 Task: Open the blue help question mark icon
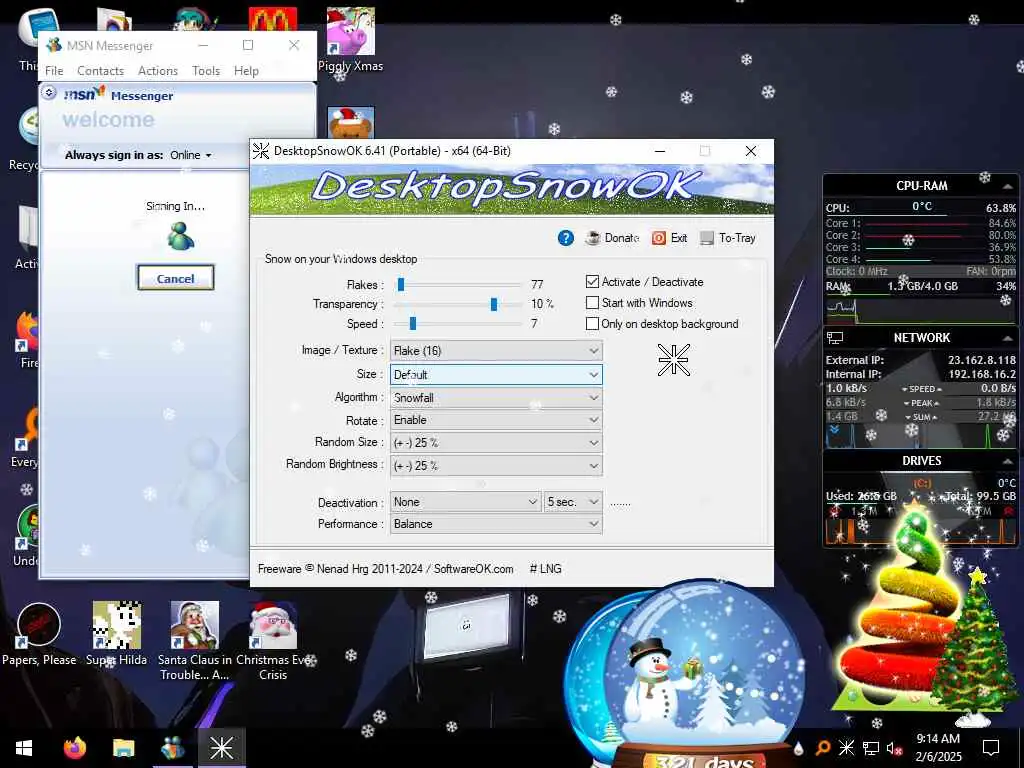pyautogui.click(x=566, y=238)
